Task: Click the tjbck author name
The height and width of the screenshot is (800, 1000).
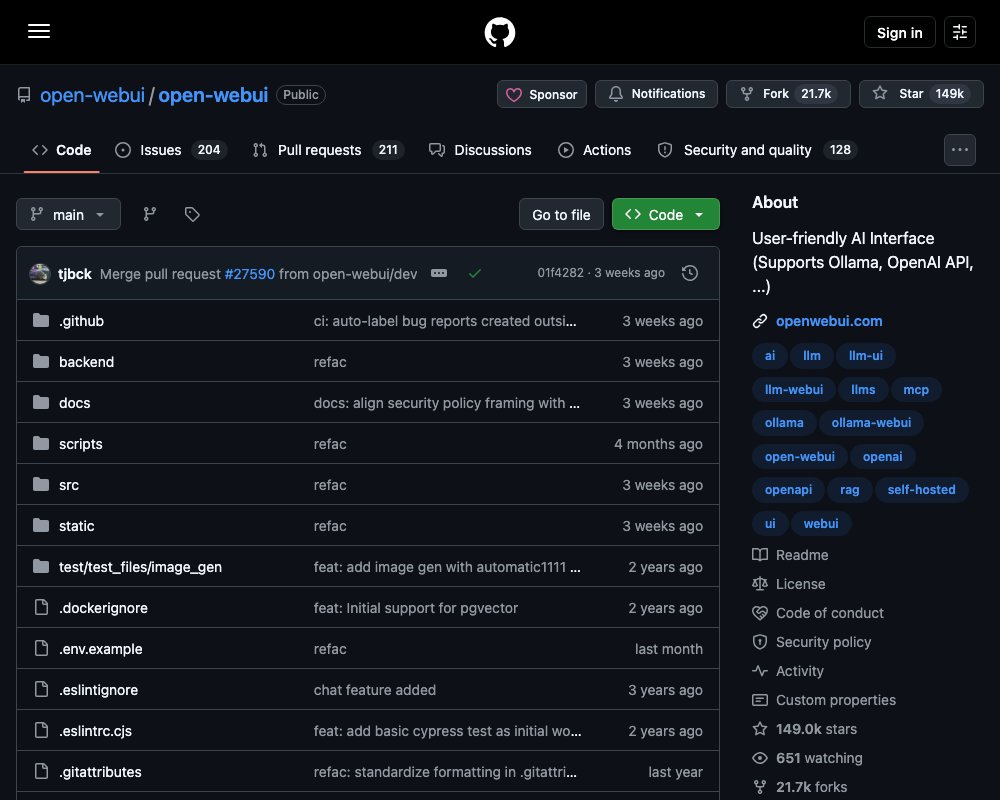Action: pyautogui.click(x=75, y=274)
